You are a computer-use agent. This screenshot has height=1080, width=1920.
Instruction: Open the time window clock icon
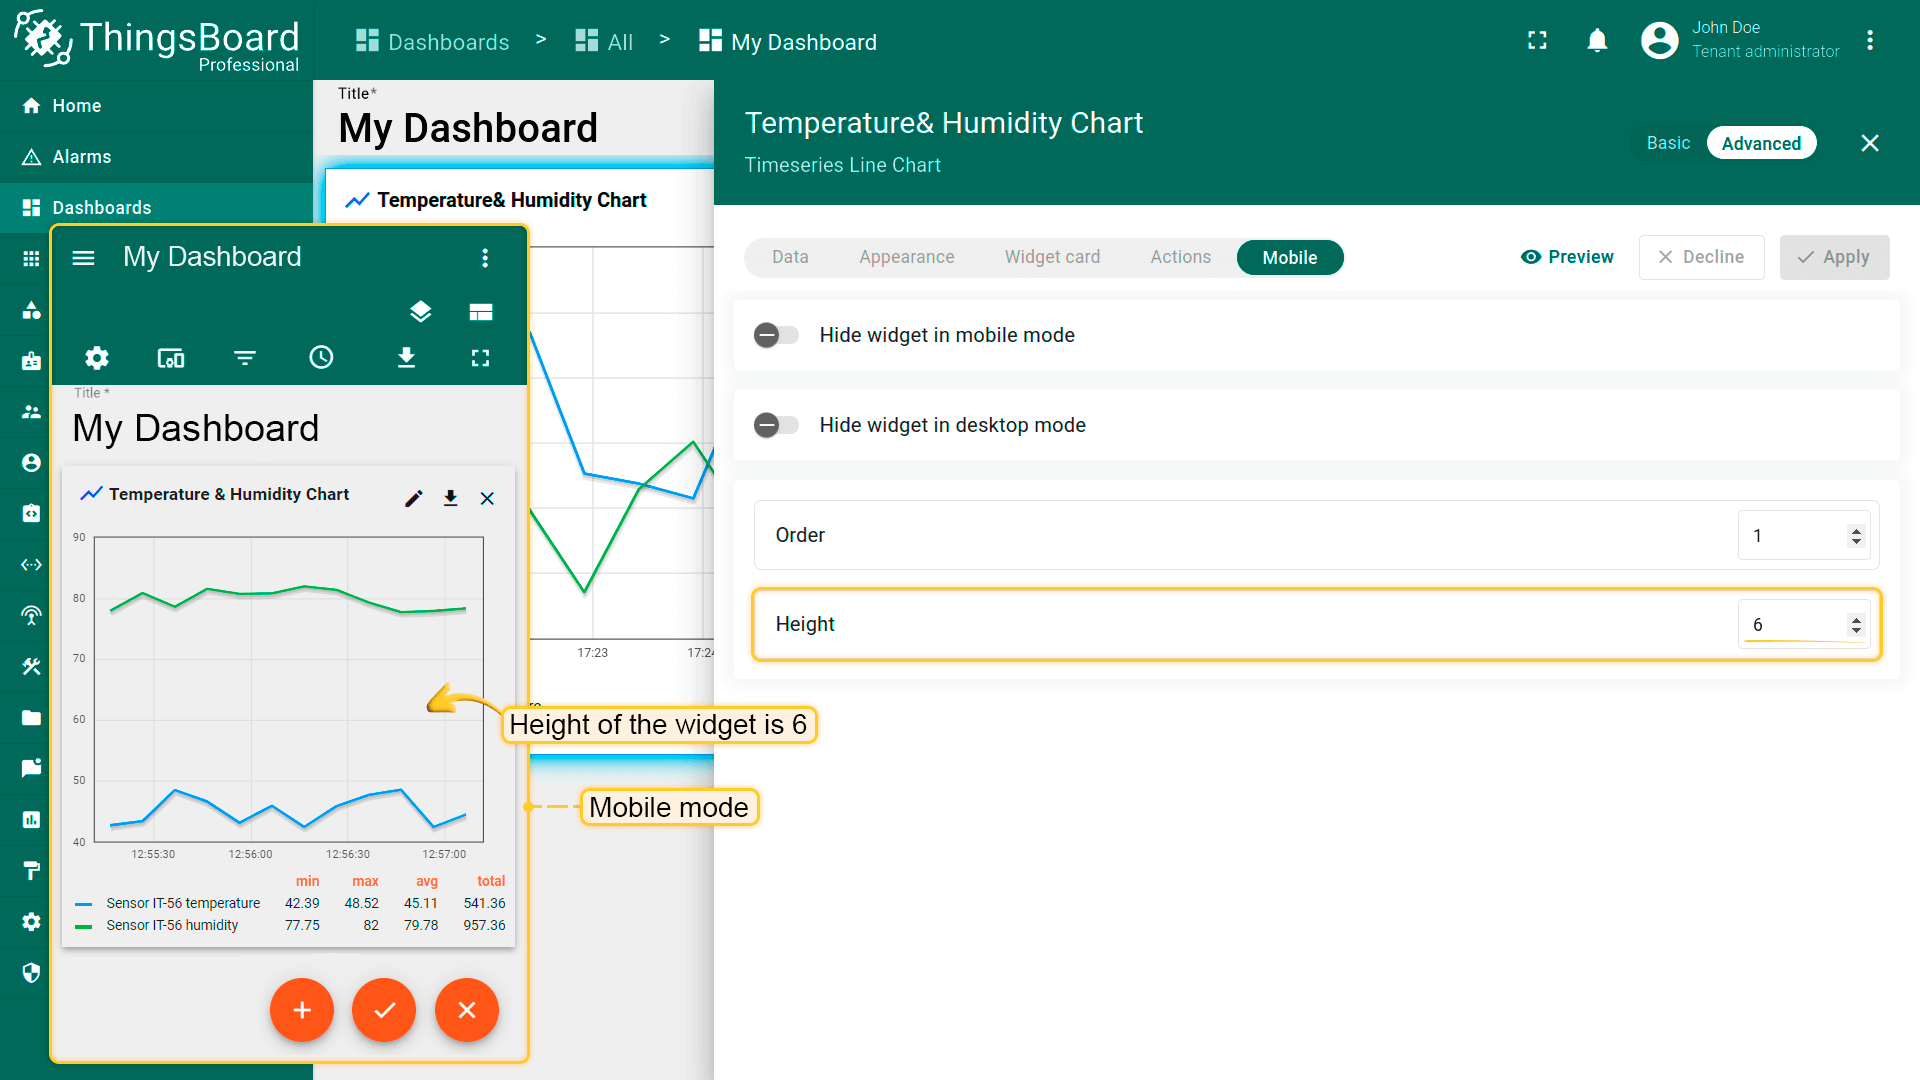tap(321, 358)
